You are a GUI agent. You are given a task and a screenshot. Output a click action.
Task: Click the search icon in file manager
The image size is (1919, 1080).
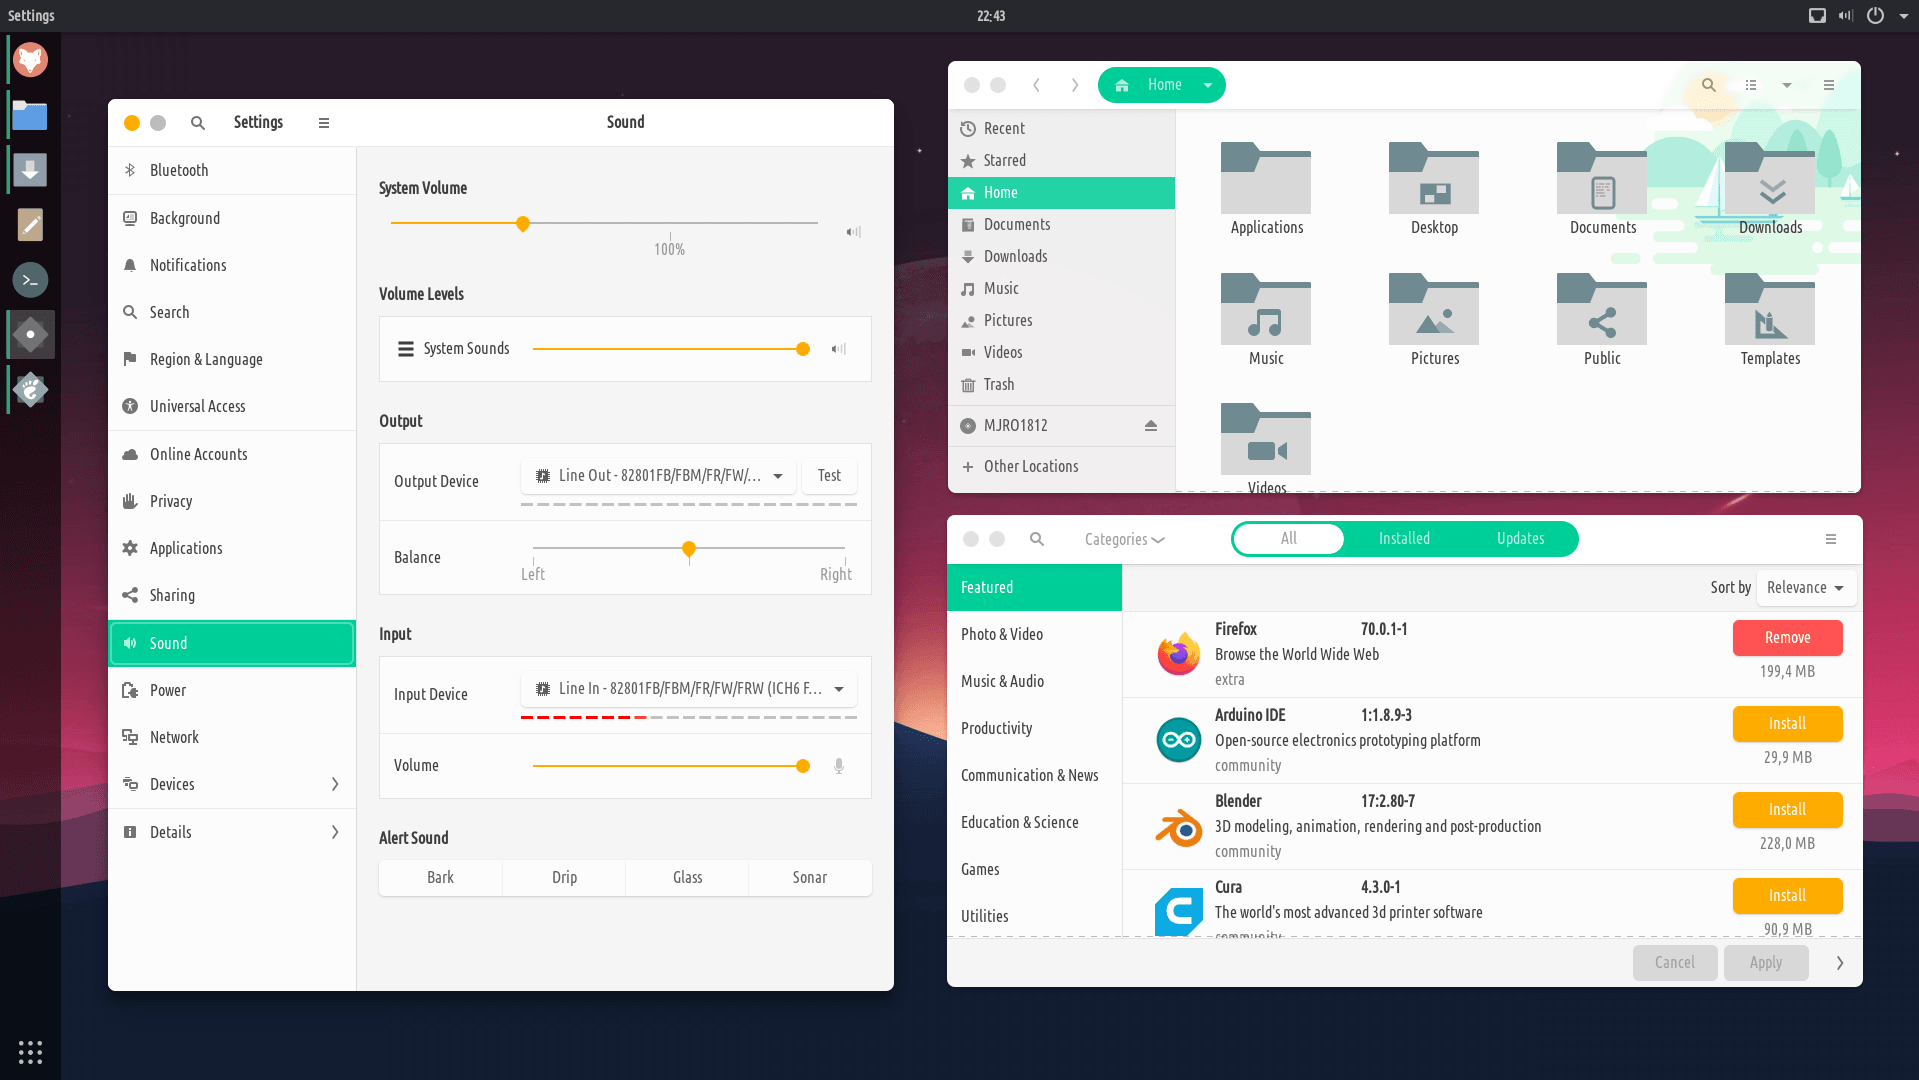pyautogui.click(x=1709, y=85)
